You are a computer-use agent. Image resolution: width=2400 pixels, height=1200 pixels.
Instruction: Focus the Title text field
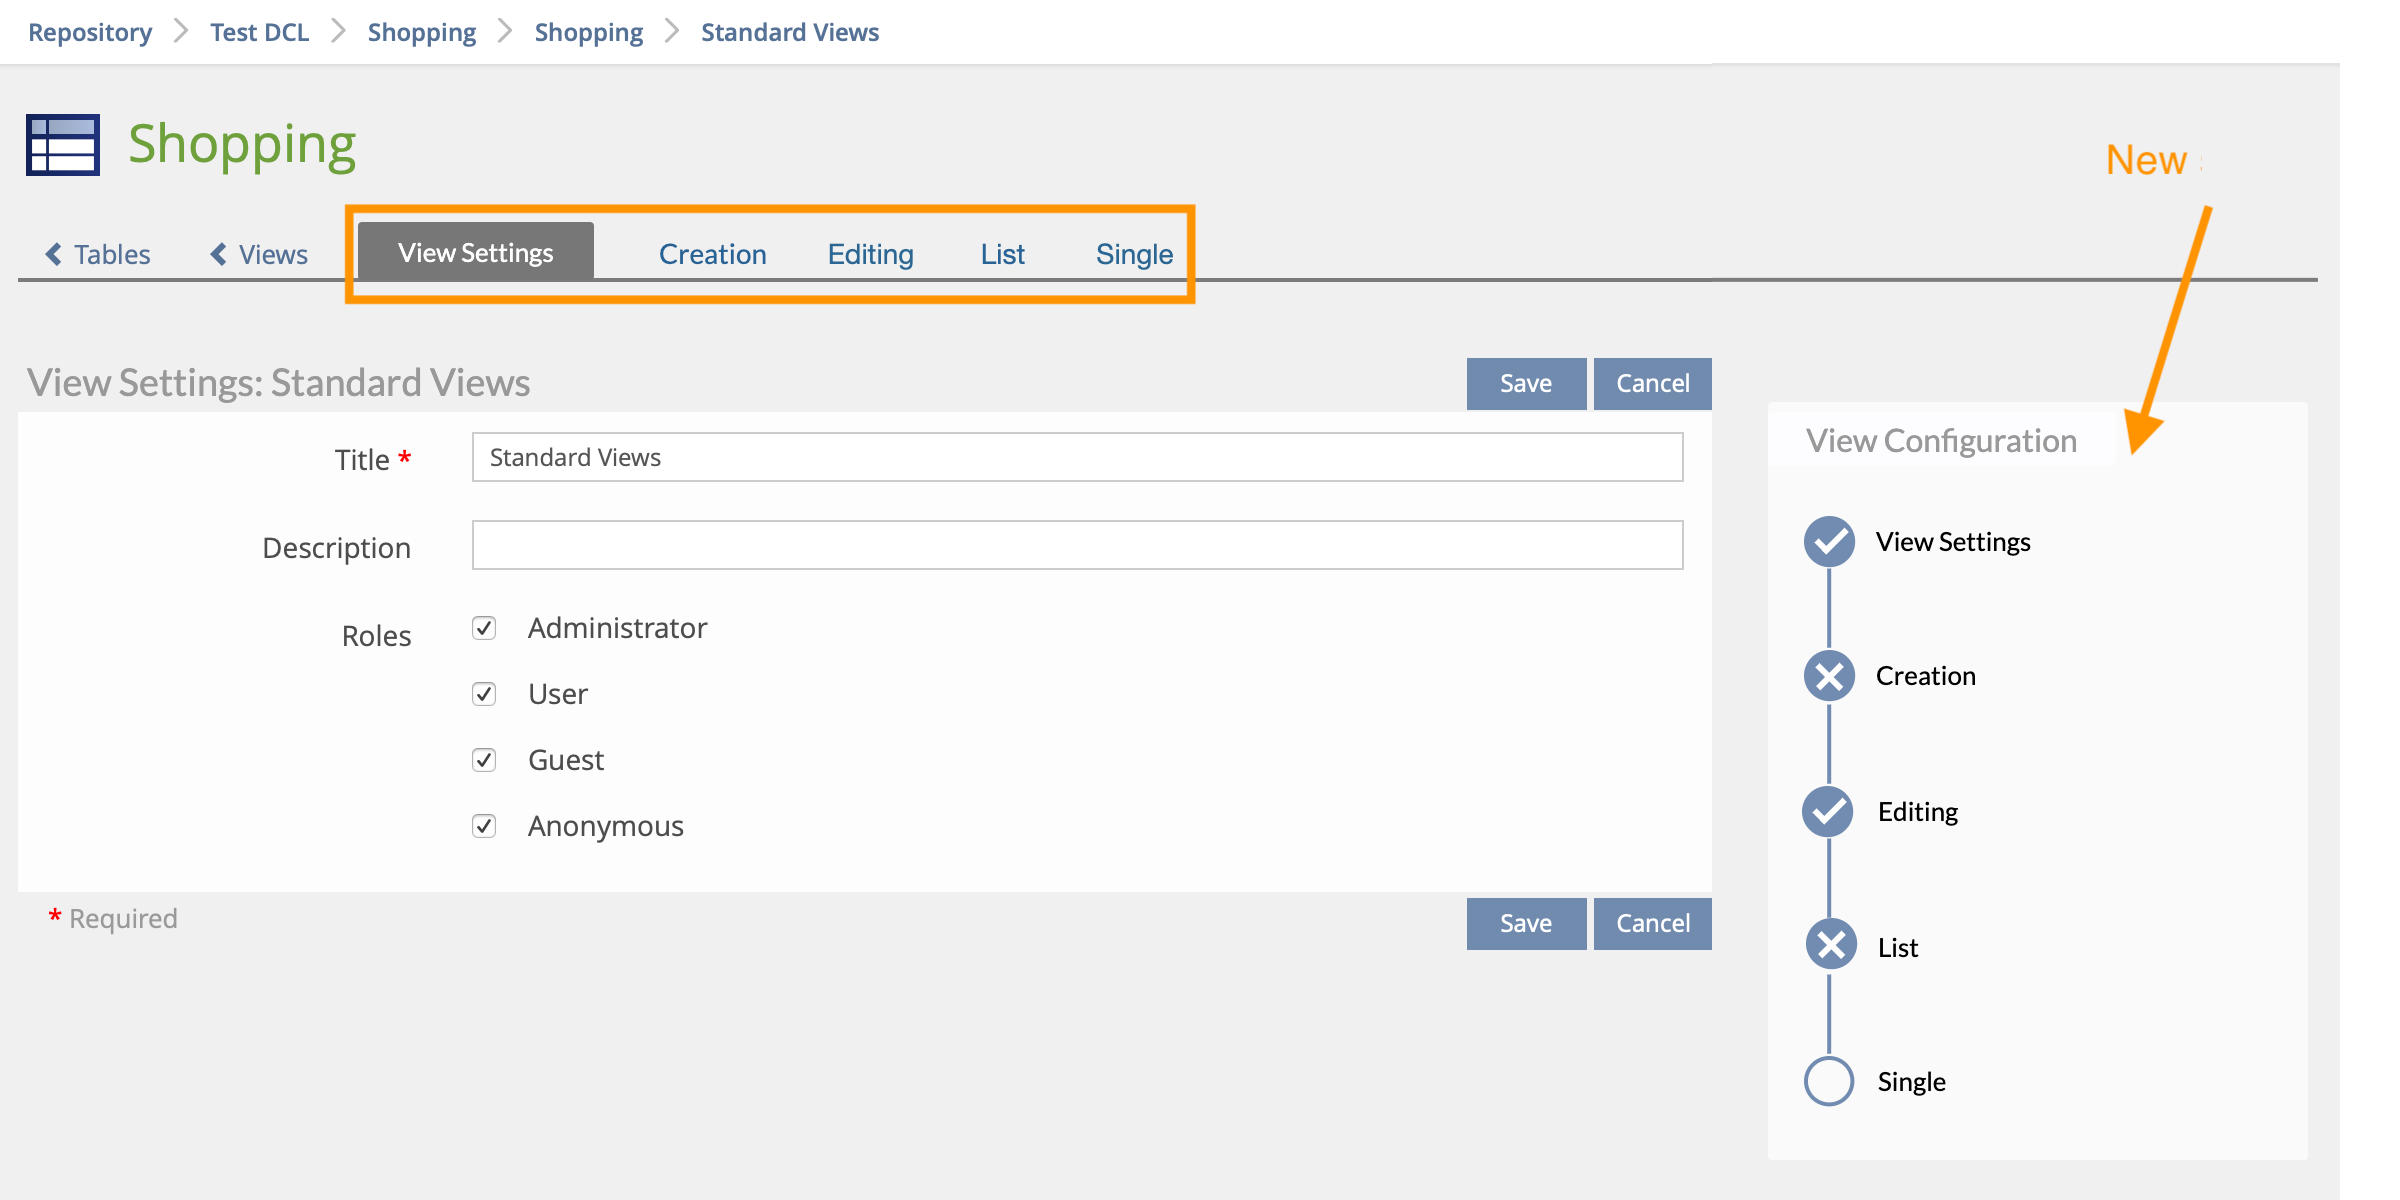click(x=1077, y=457)
